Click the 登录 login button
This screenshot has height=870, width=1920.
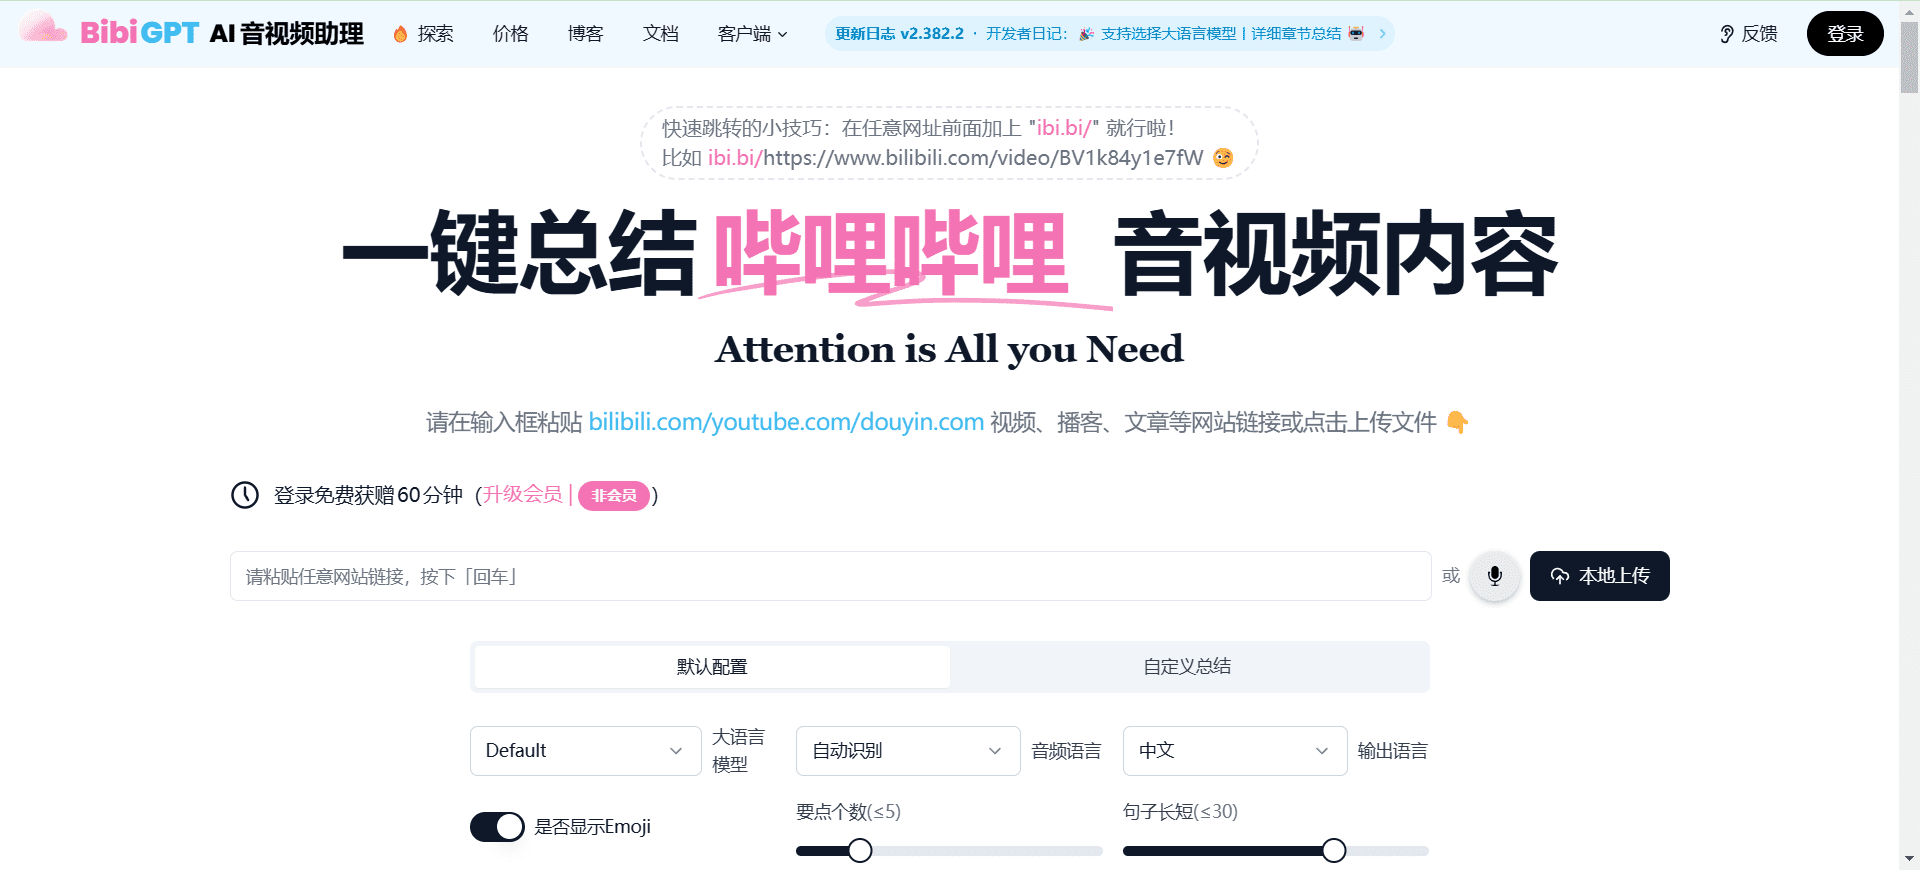point(1844,34)
